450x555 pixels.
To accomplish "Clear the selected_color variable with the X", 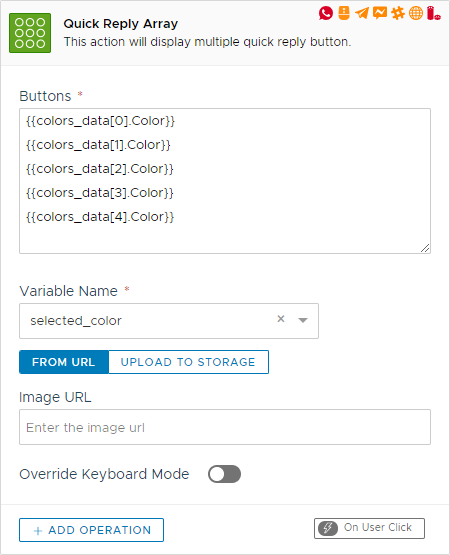I will [x=281, y=319].
